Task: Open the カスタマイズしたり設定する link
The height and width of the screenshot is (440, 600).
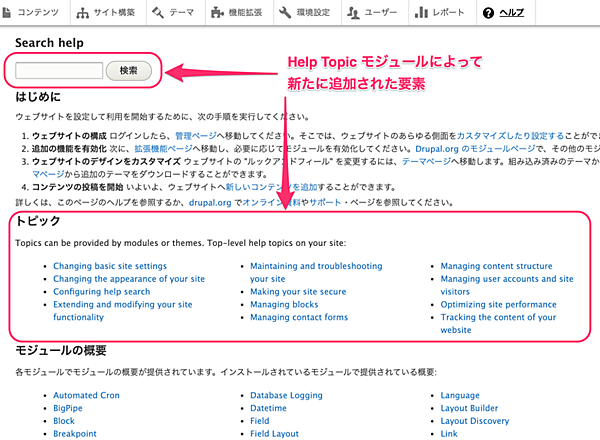Action: coord(510,136)
